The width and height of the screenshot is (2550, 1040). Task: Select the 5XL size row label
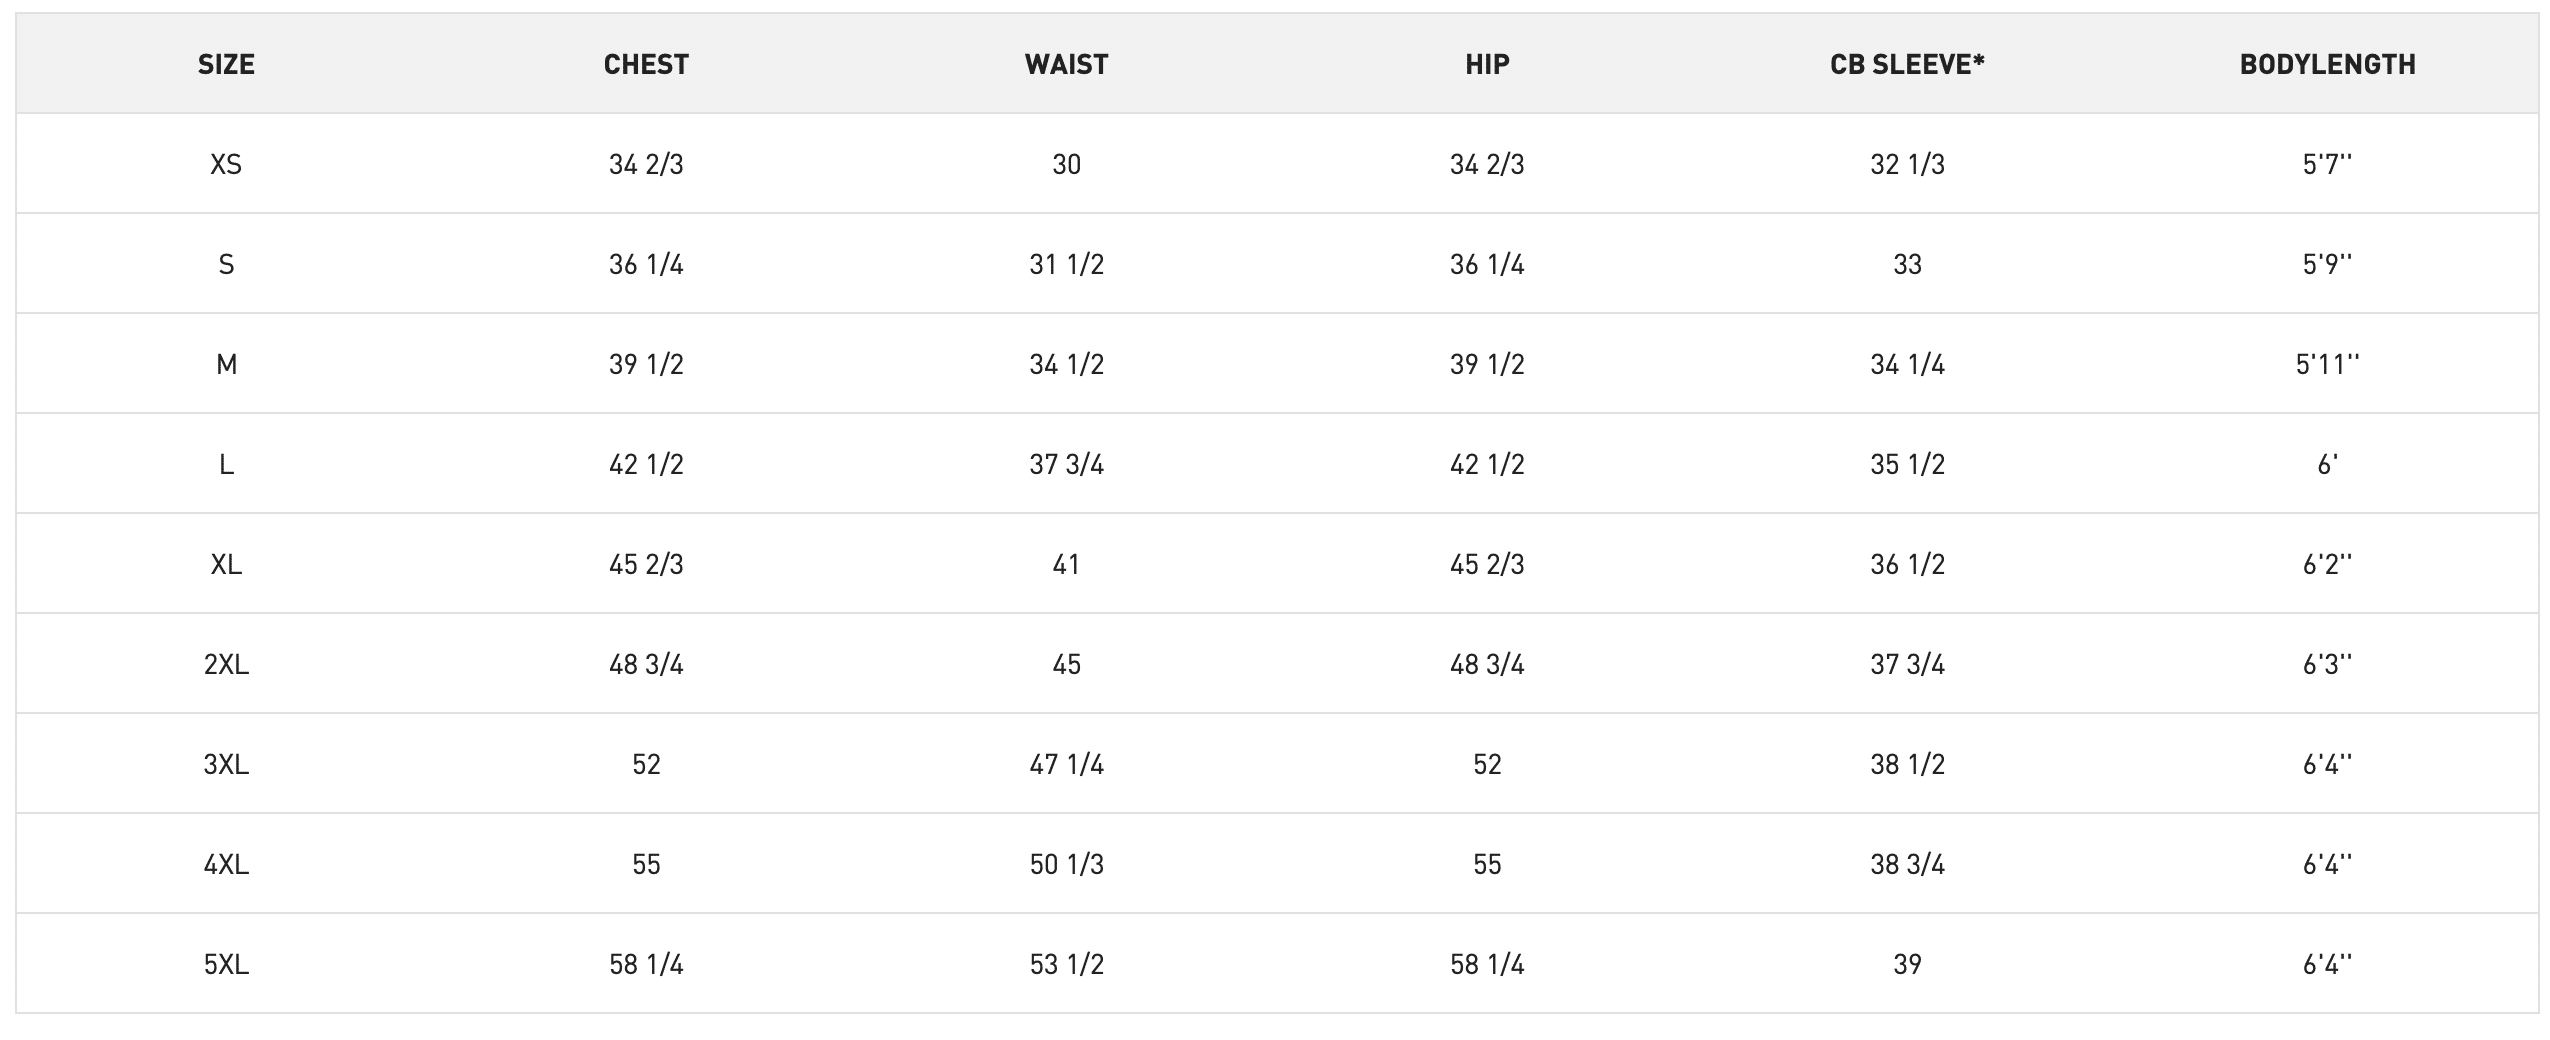226,964
